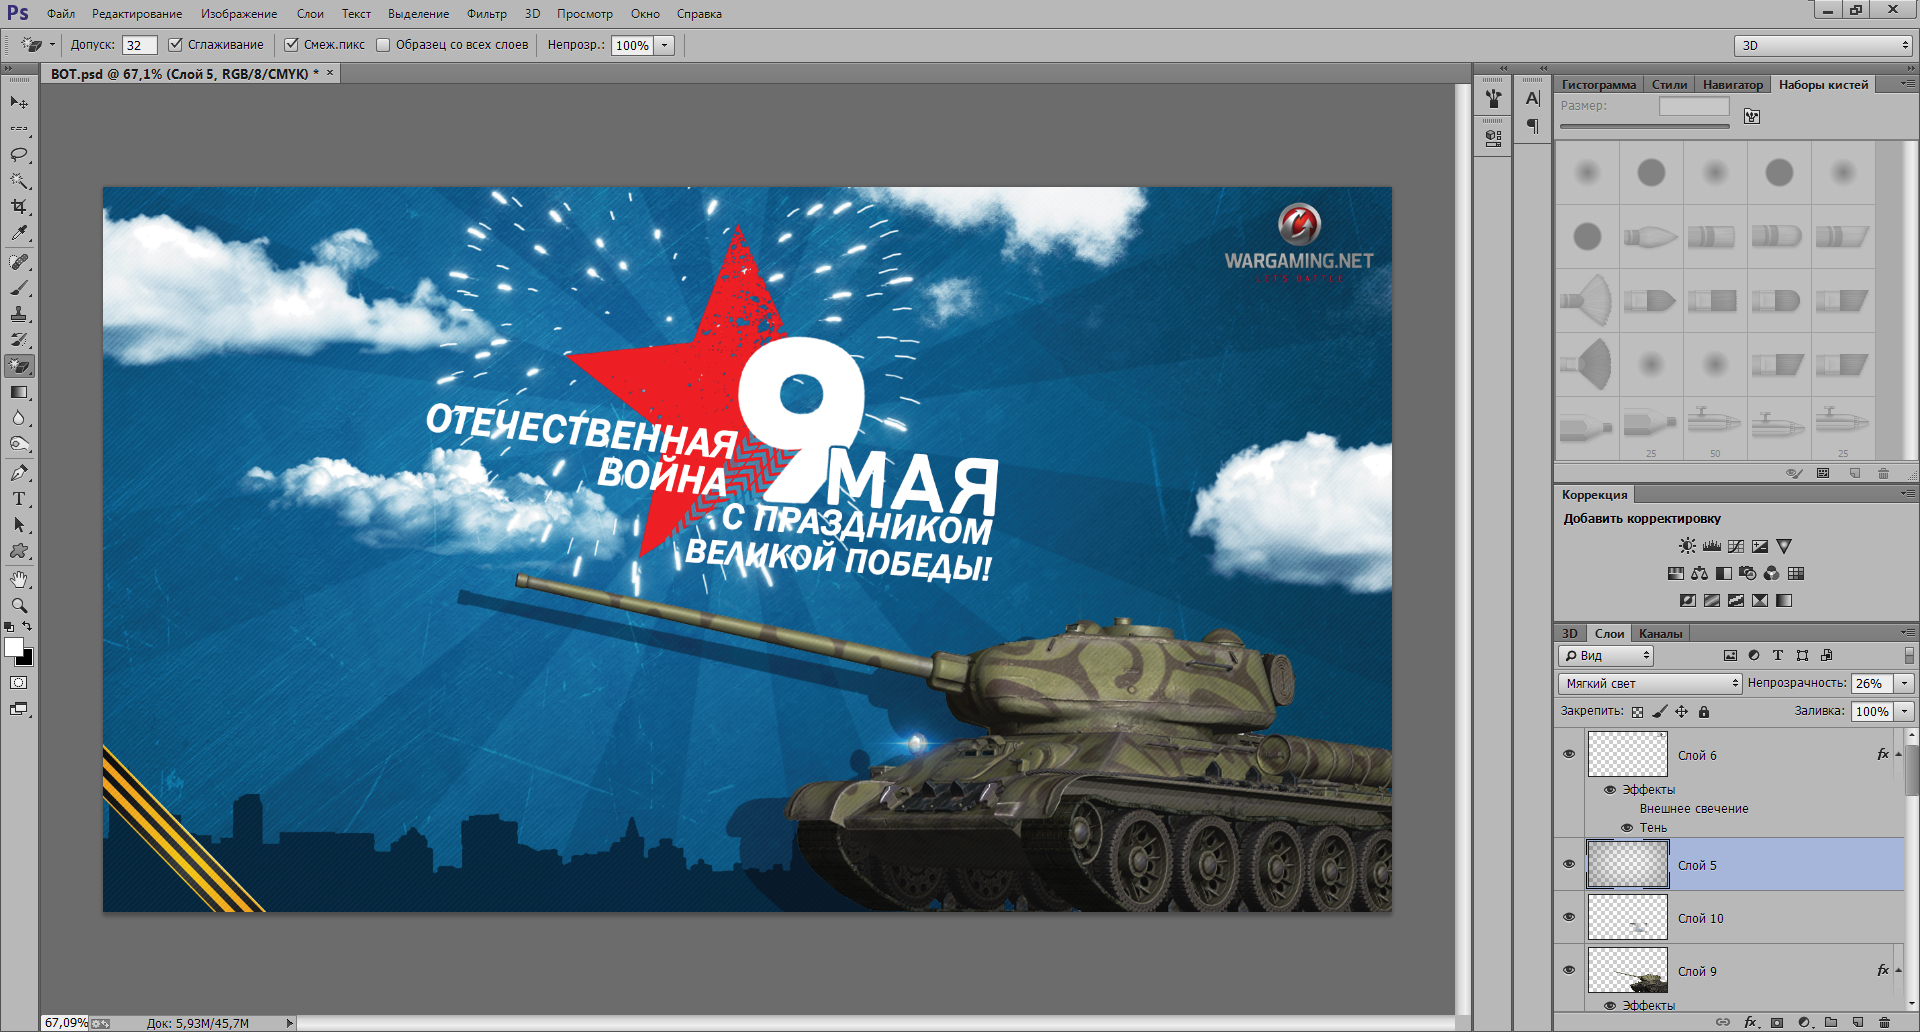Select the Hand tool
This screenshot has height=1032, width=1920.
[19, 580]
